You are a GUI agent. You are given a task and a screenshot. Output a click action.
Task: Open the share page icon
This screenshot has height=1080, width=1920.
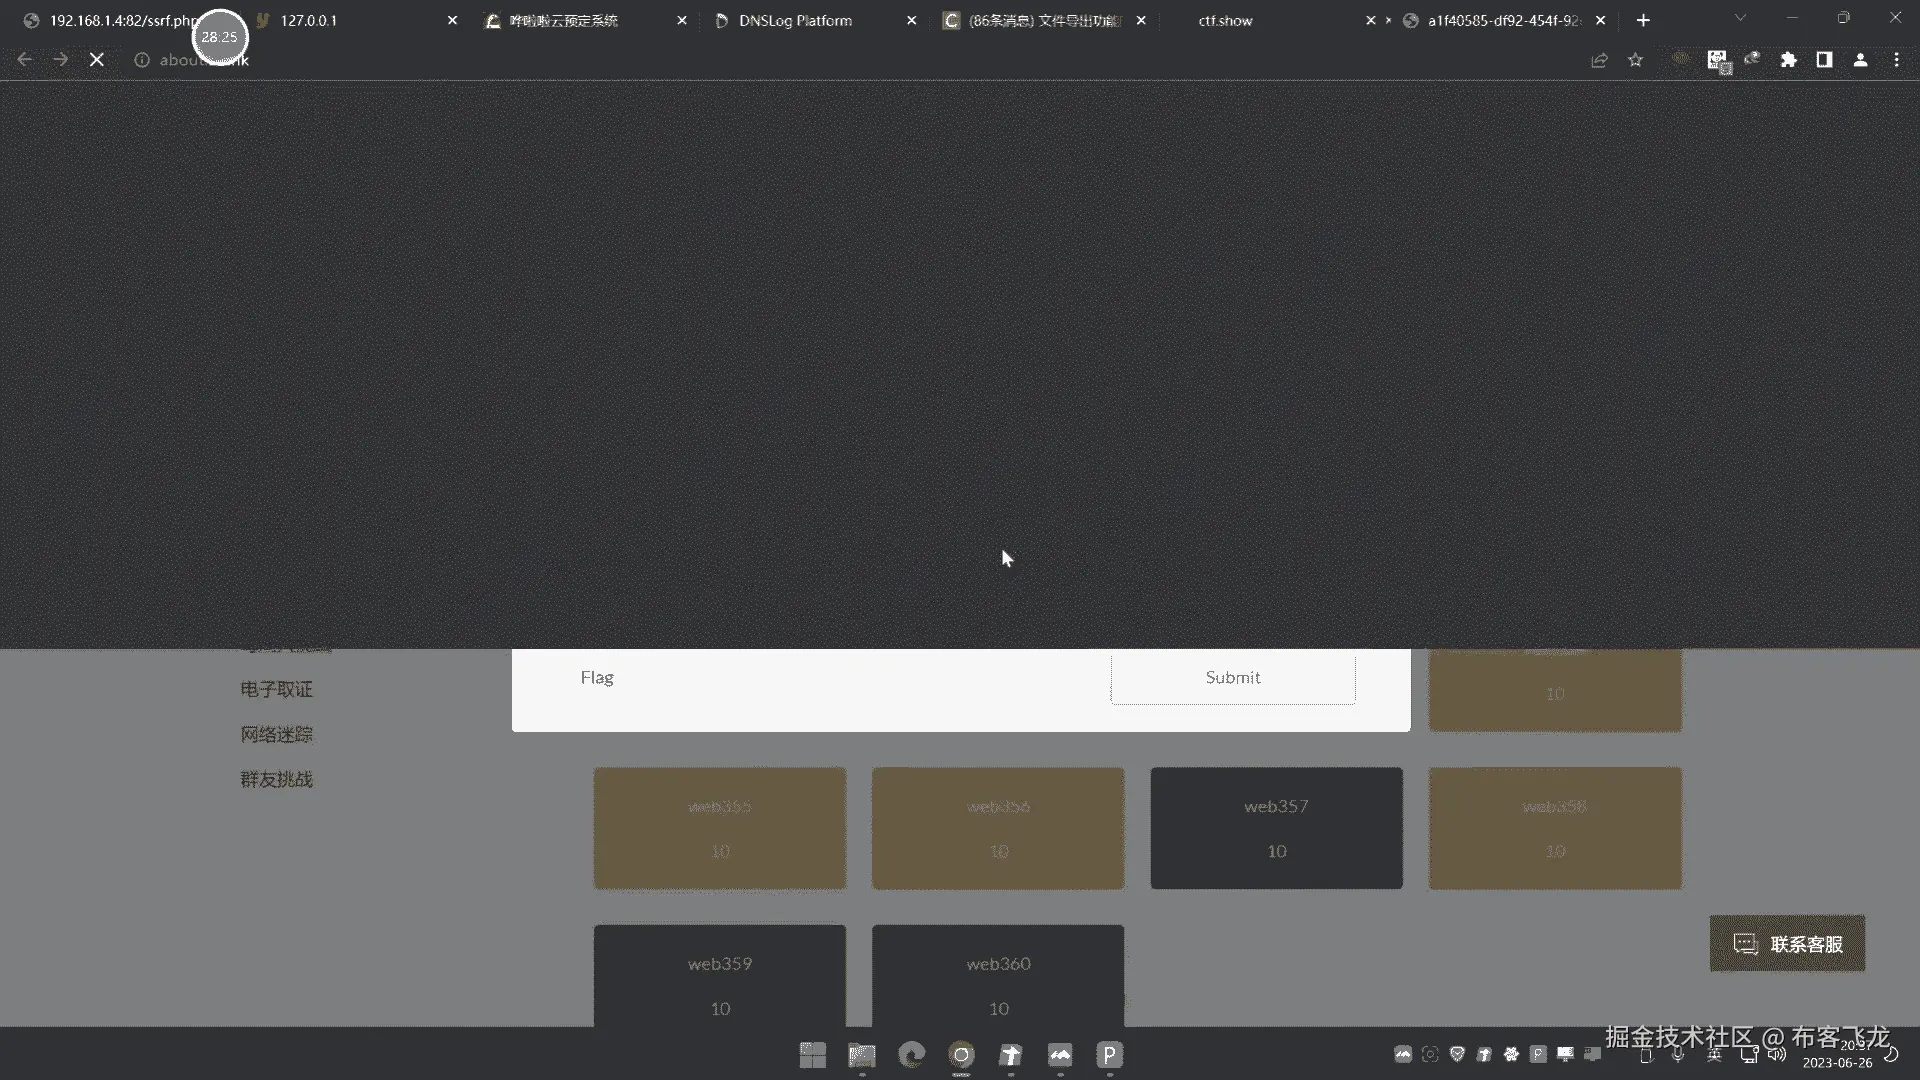click(x=1599, y=60)
